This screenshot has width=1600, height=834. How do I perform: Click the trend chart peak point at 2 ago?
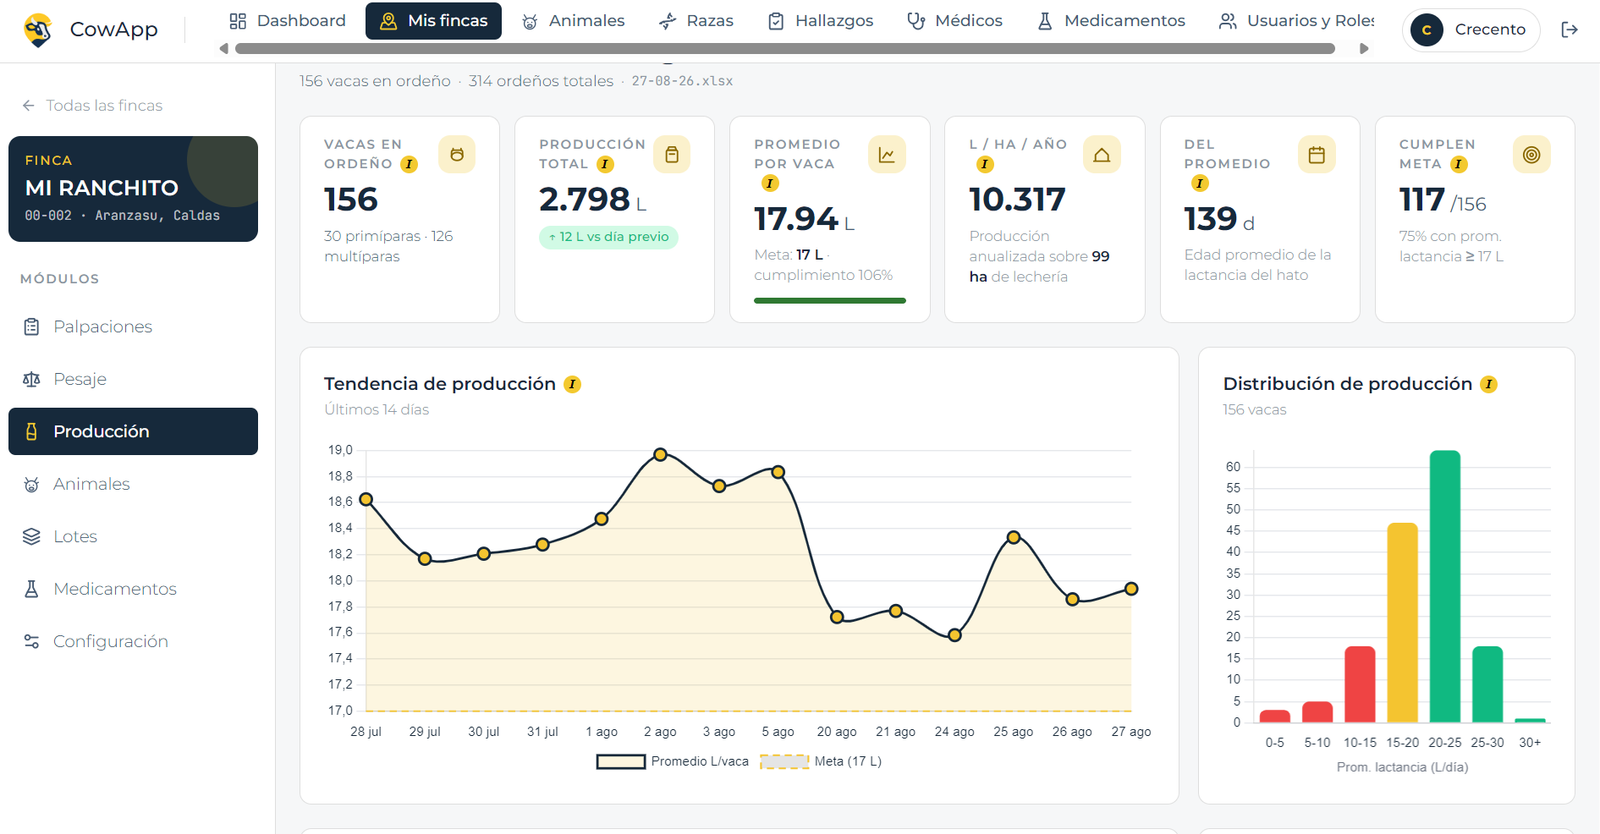(660, 455)
